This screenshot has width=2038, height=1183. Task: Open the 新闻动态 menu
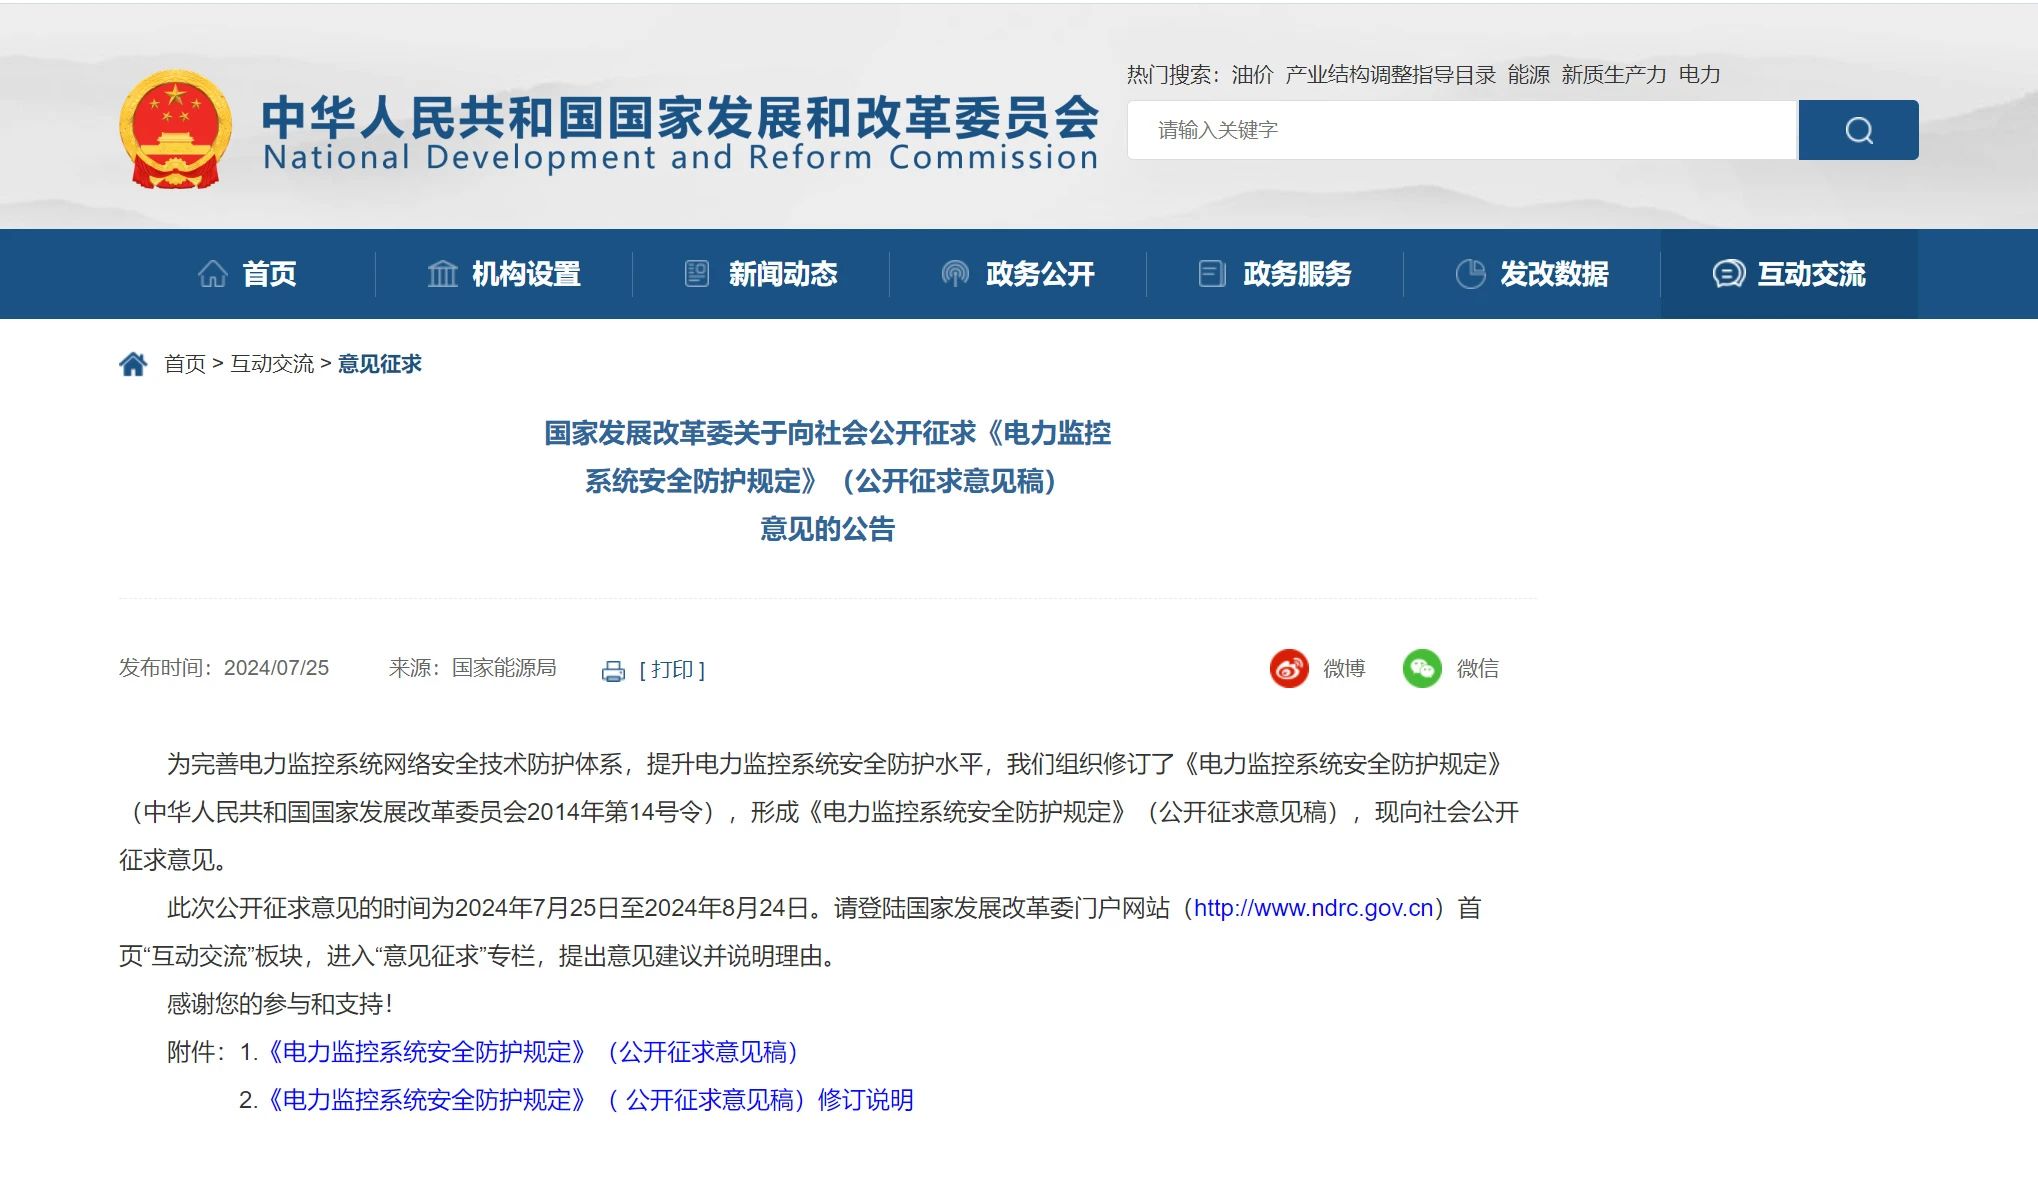tap(782, 274)
